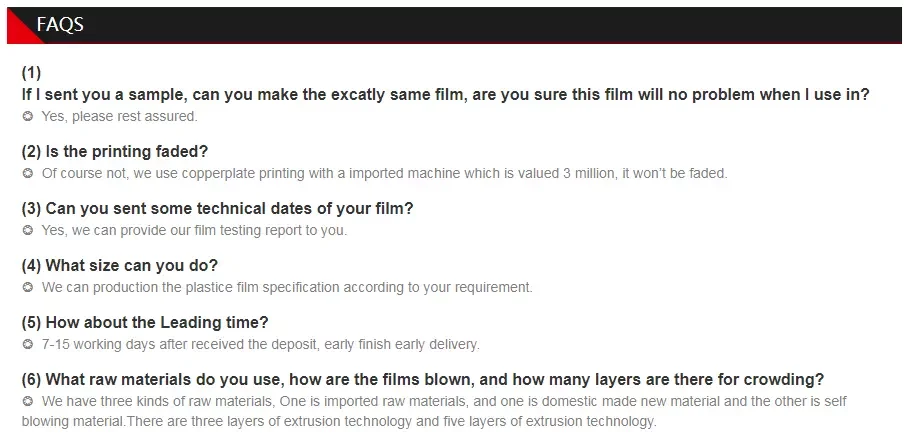Click the red triangle in FAQS header
Image resolution: width=904 pixels, height=446 pixels.
click(16, 33)
